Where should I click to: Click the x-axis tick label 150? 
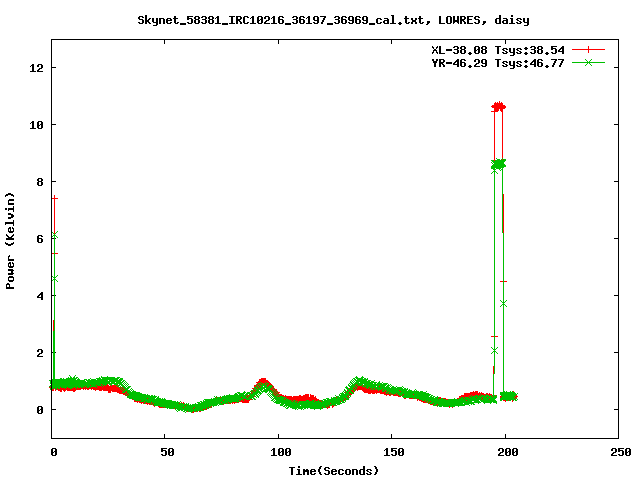pyautogui.click(x=394, y=452)
